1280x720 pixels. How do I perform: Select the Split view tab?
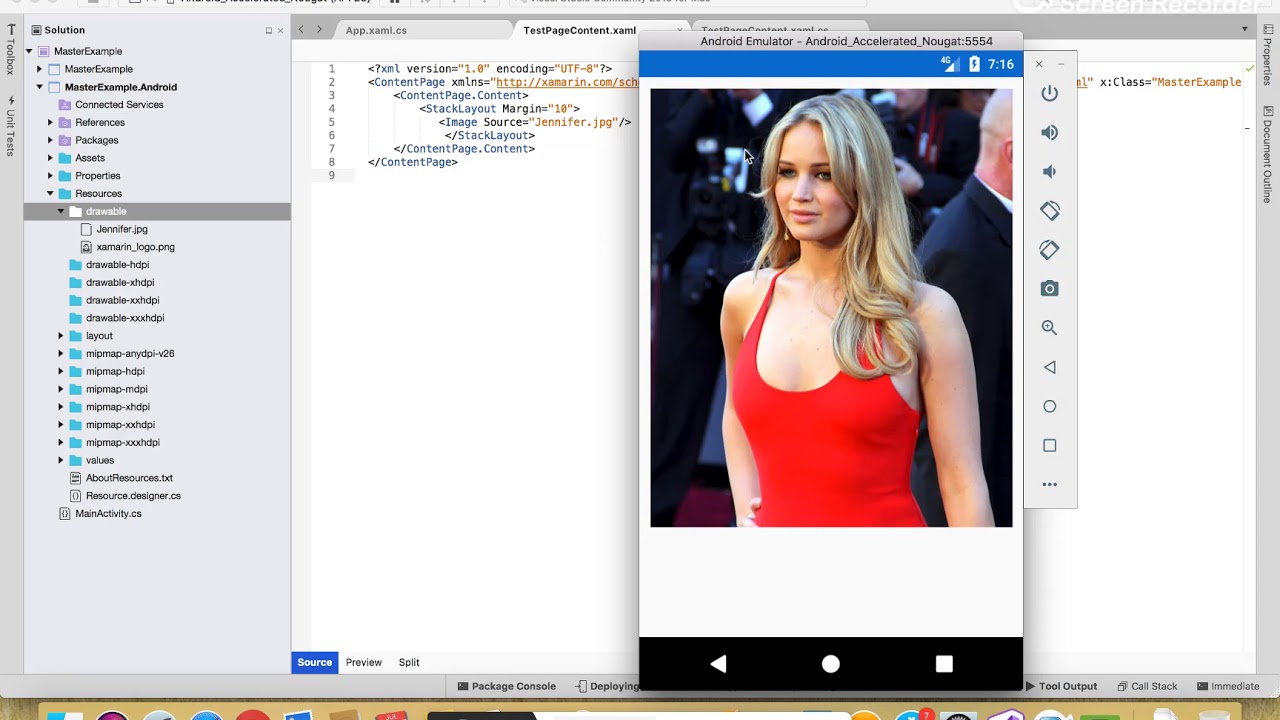(x=409, y=662)
